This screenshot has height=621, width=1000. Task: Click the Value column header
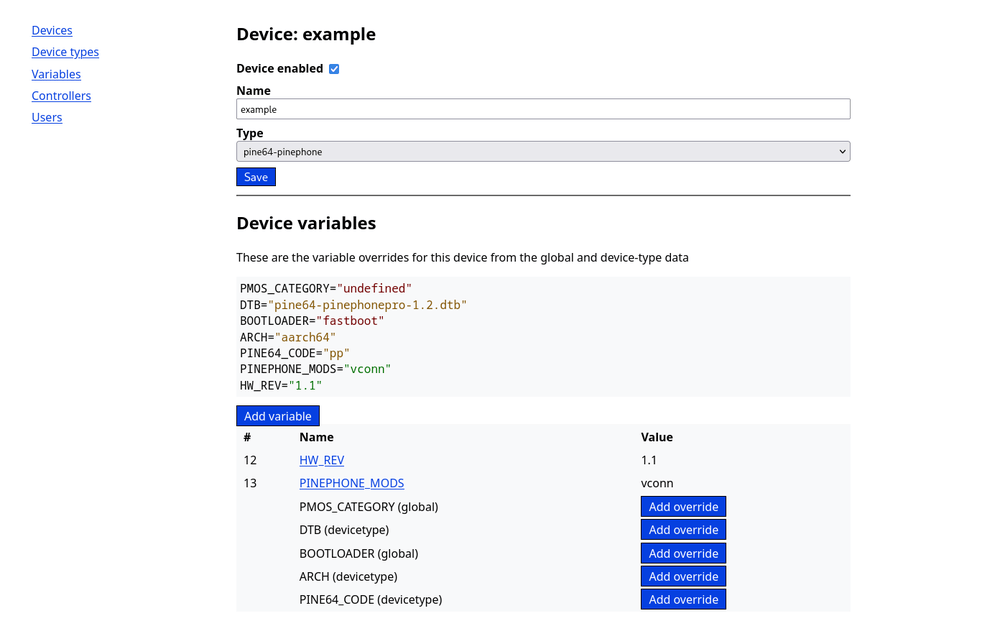tap(657, 437)
